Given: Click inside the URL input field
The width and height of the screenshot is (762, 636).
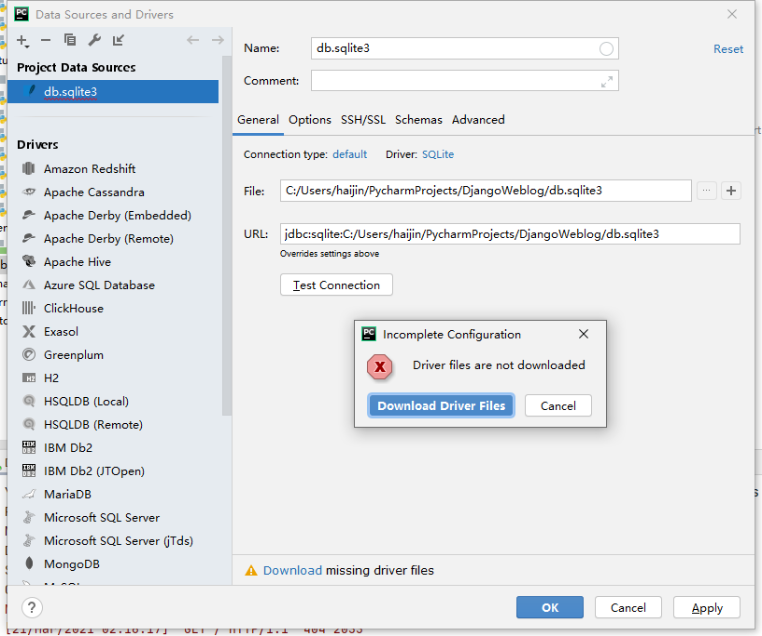Looking at the screenshot, I should tap(510, 234).
